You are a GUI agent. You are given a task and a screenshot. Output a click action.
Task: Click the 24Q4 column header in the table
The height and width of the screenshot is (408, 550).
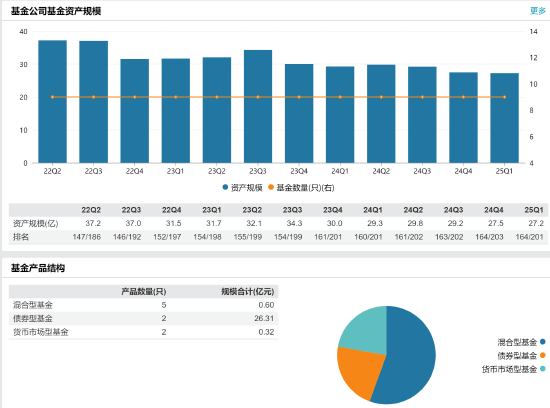494,210
